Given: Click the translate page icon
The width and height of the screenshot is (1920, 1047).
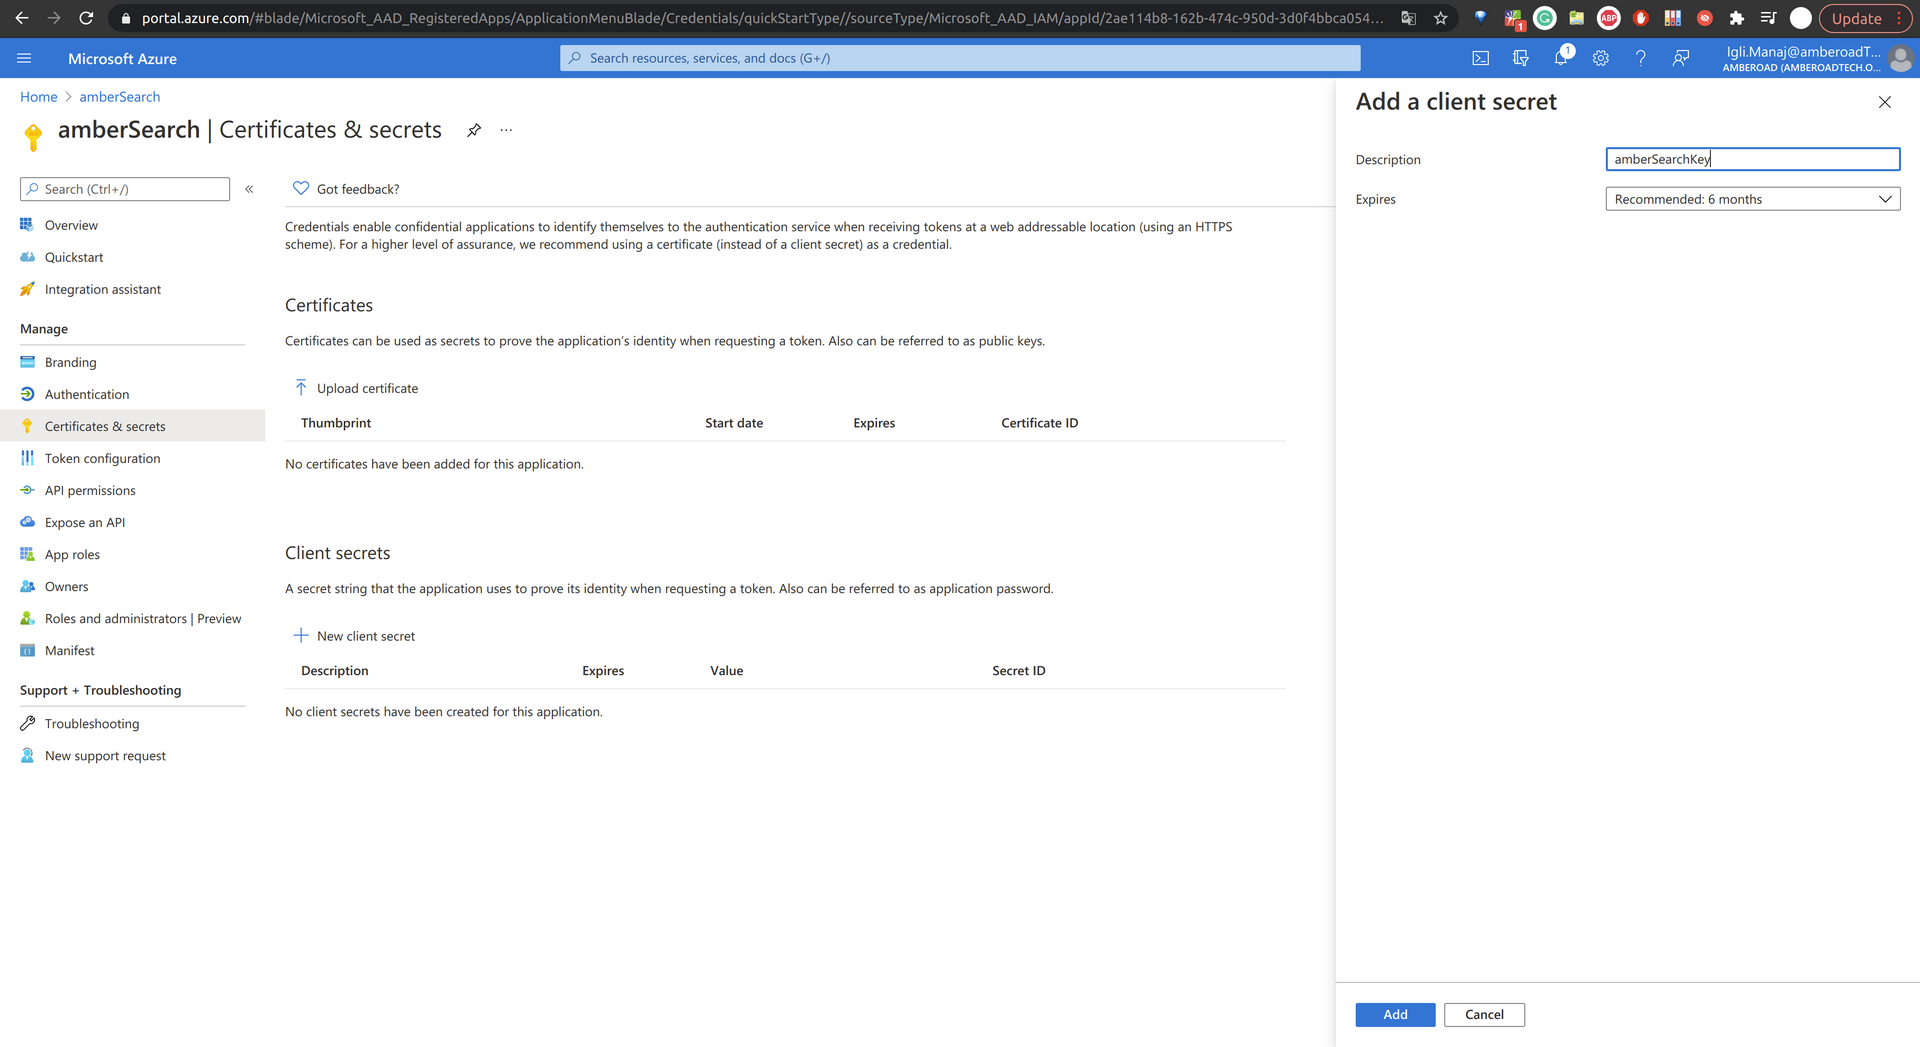Looking at the screenshot, I should pyautogui.click(x=1408, y=18).
